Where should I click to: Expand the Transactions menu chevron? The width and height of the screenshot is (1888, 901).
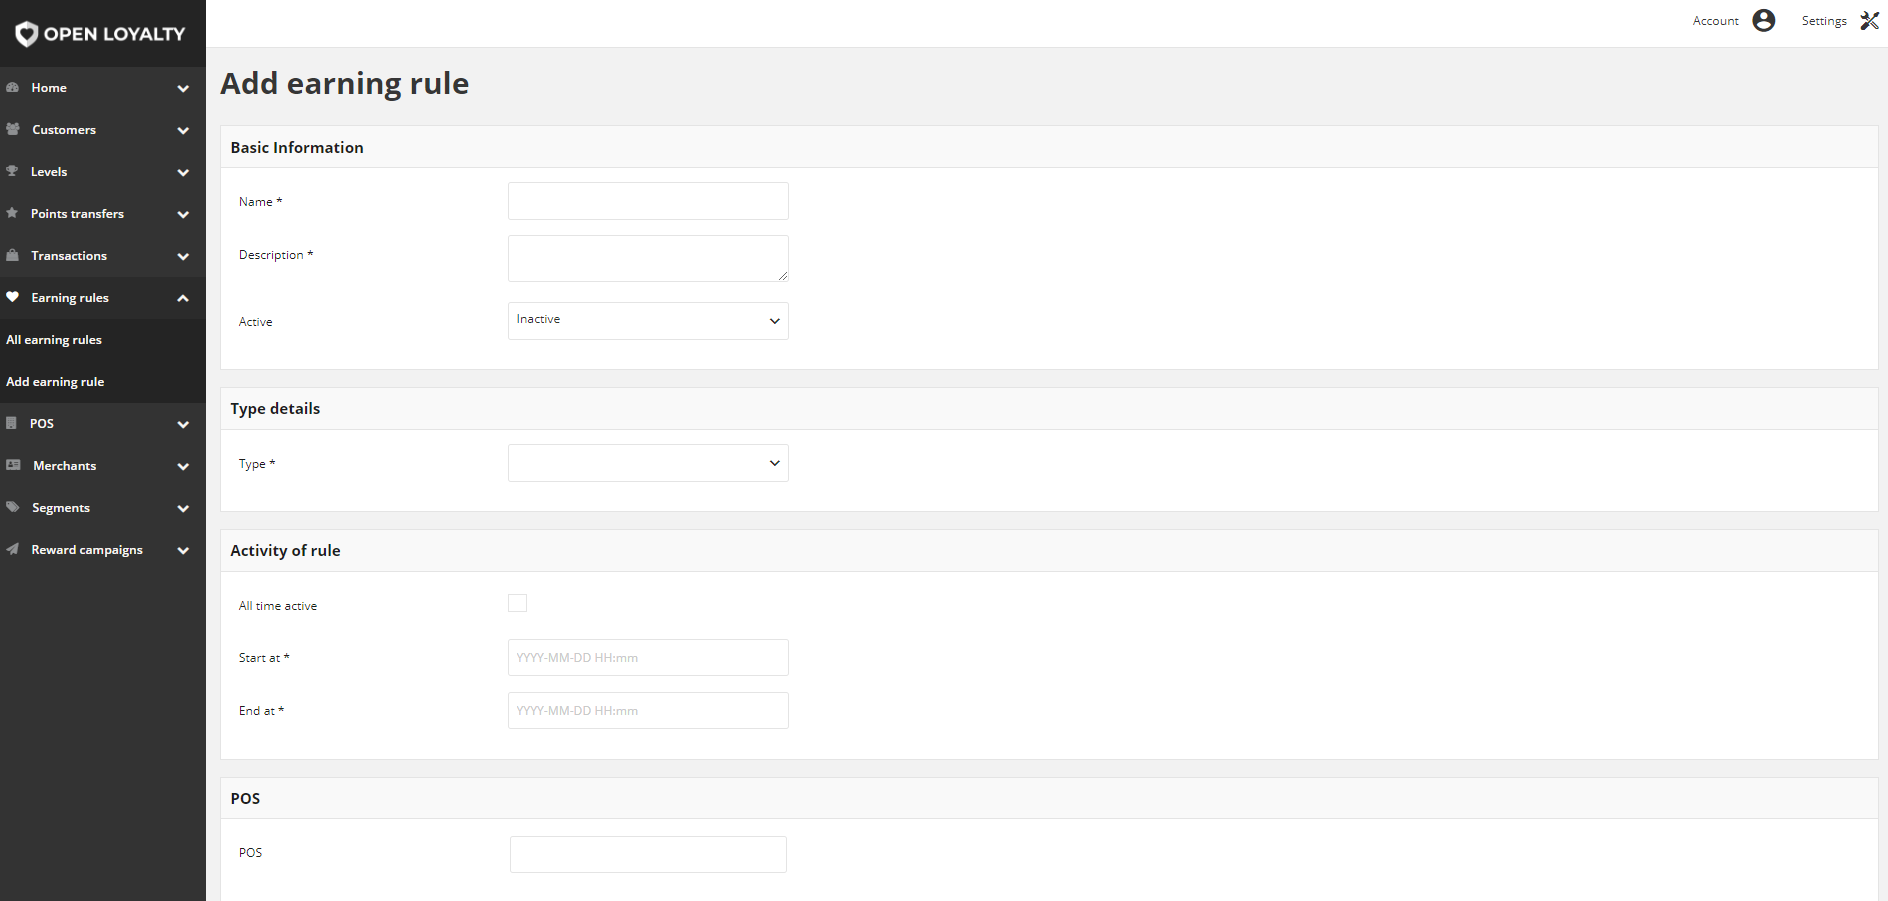click(x=183, y=257)
